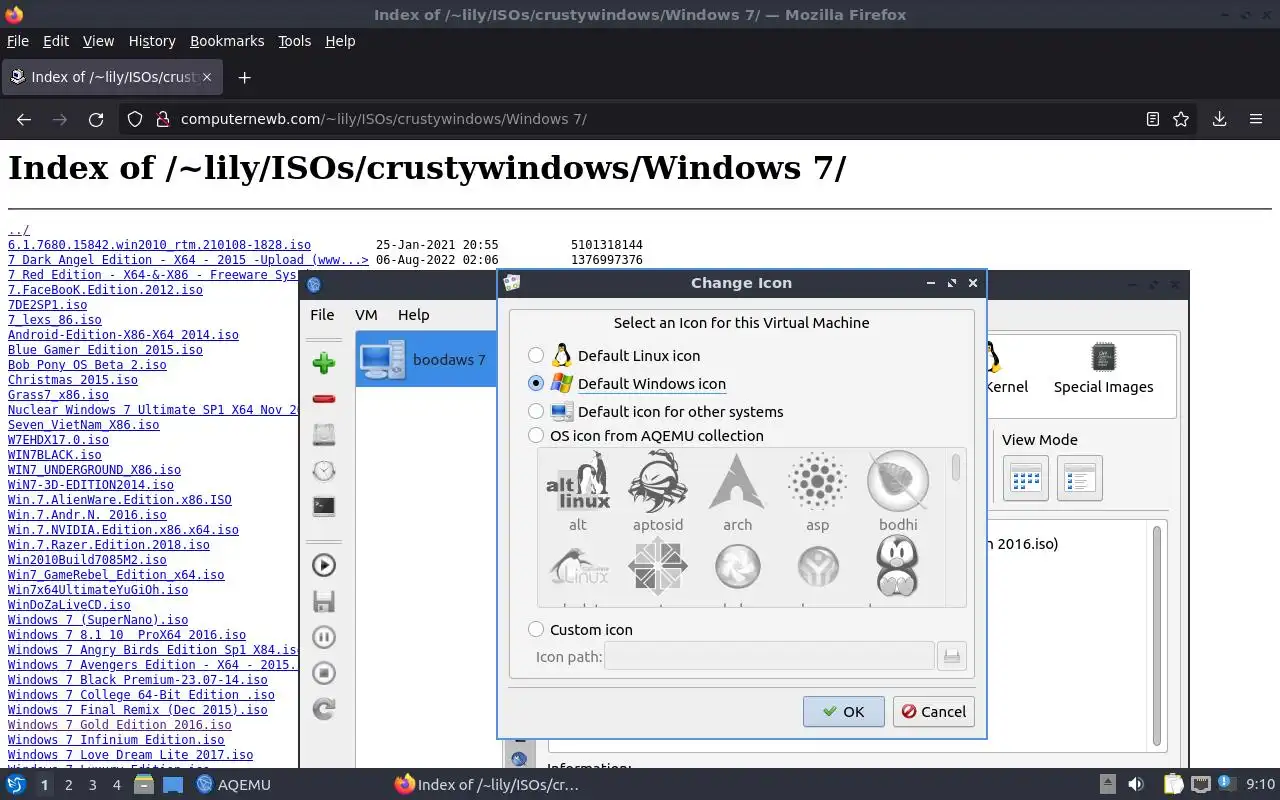Reload the Firefox page
The height and width of the screenshot is (800, 1280).
96,119
